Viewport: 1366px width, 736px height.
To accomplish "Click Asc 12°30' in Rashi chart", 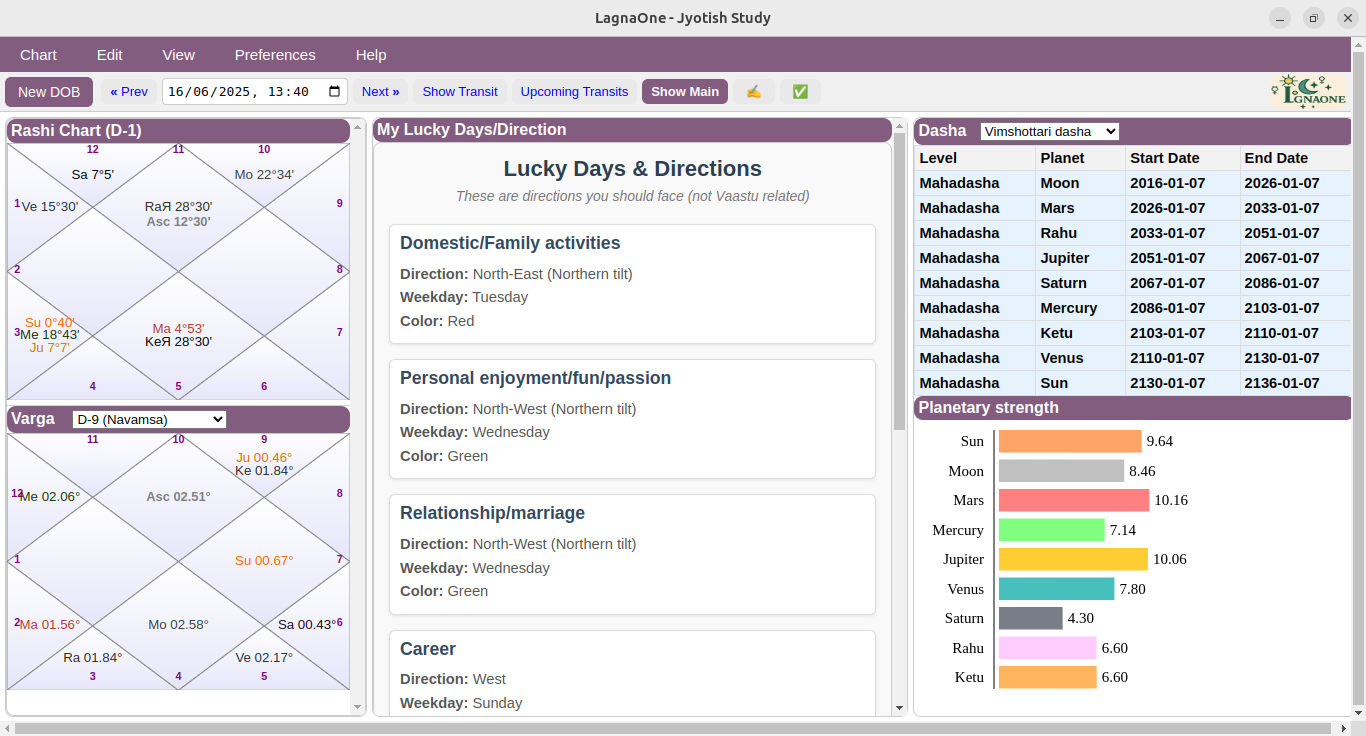I will (x=178, y=222).
